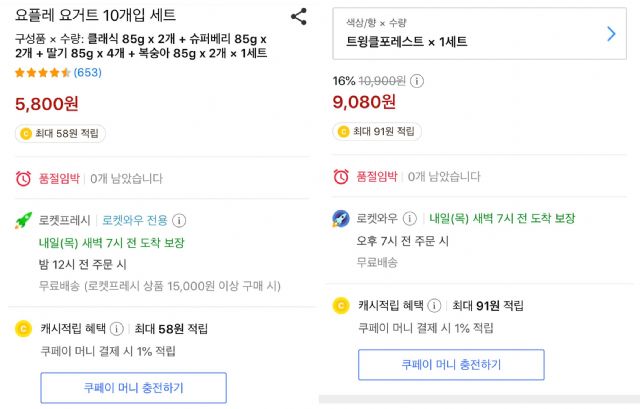The width and height of the screenshot is (640, 409).
Task: Open the 트윙클포레스트 × 1세트 option selector
Action: coord(480,33)
